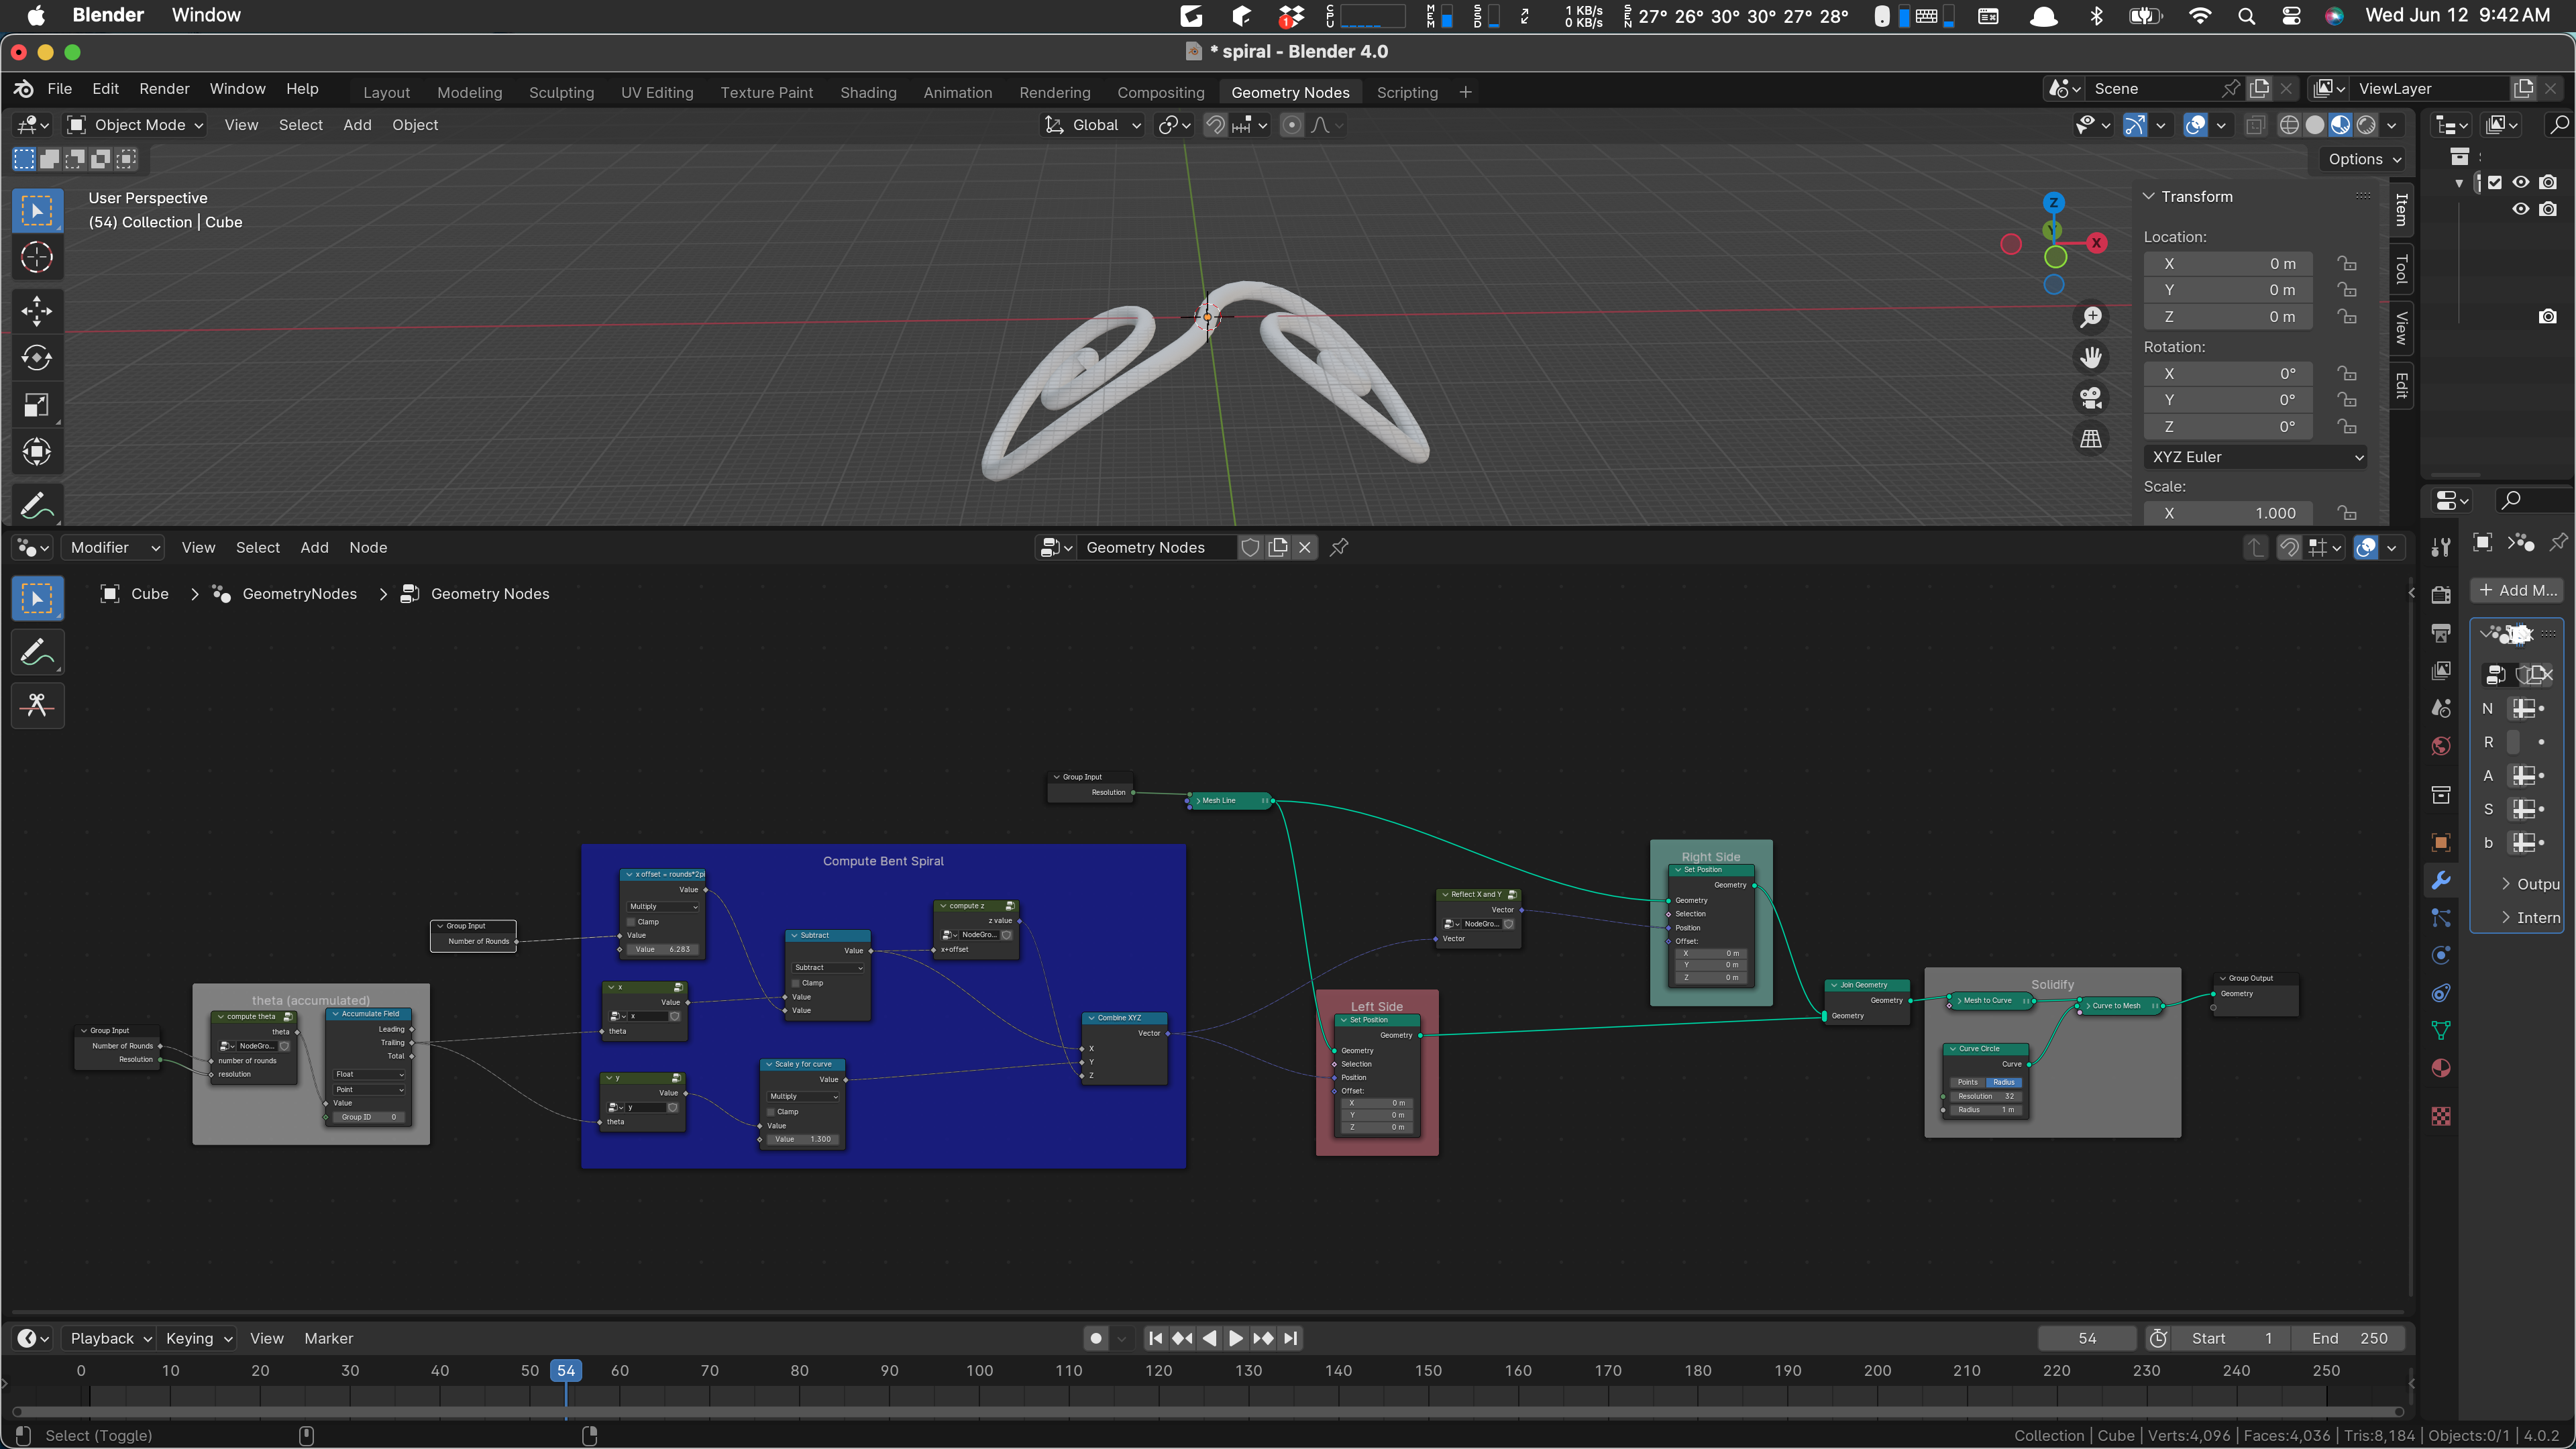Click the Play animation button
The width and height of the screenshot is (2576, 1449).
(x=1236, y=1338)
